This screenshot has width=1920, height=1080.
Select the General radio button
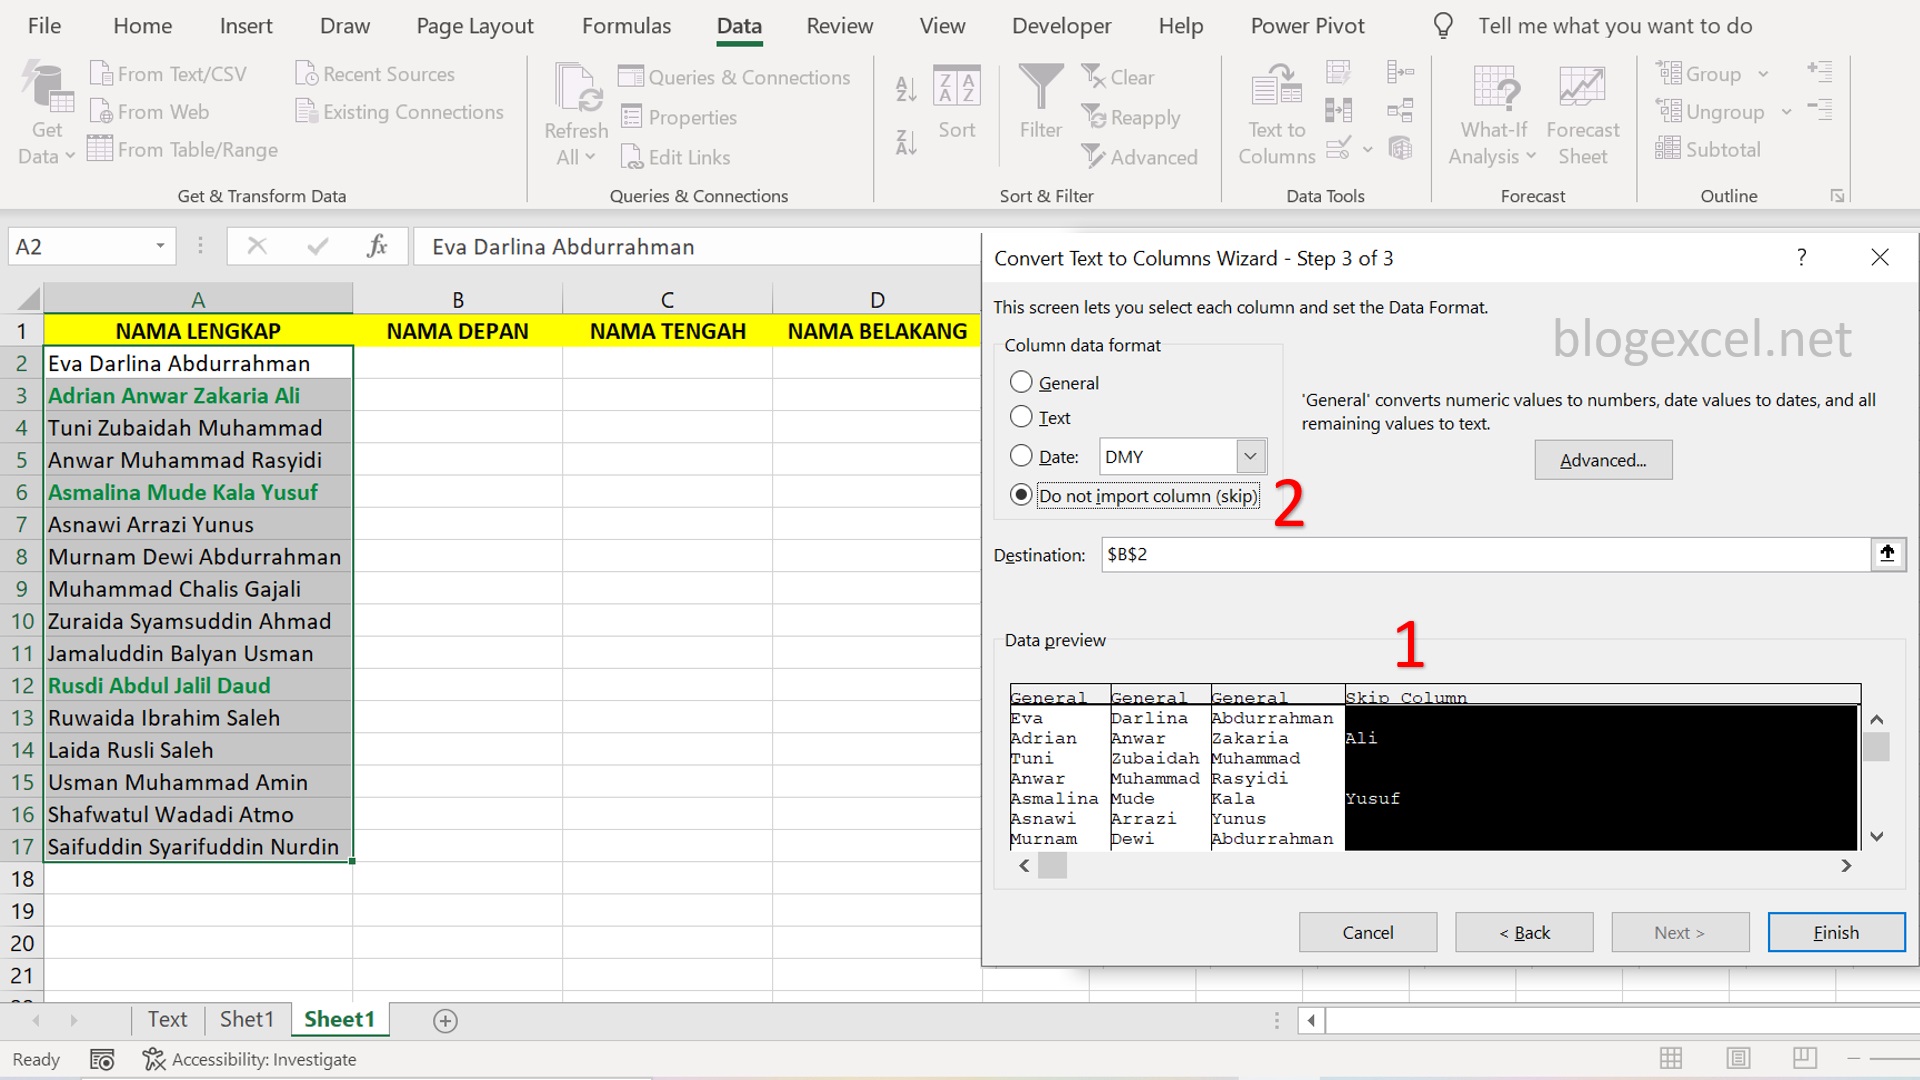(1021, 381)
